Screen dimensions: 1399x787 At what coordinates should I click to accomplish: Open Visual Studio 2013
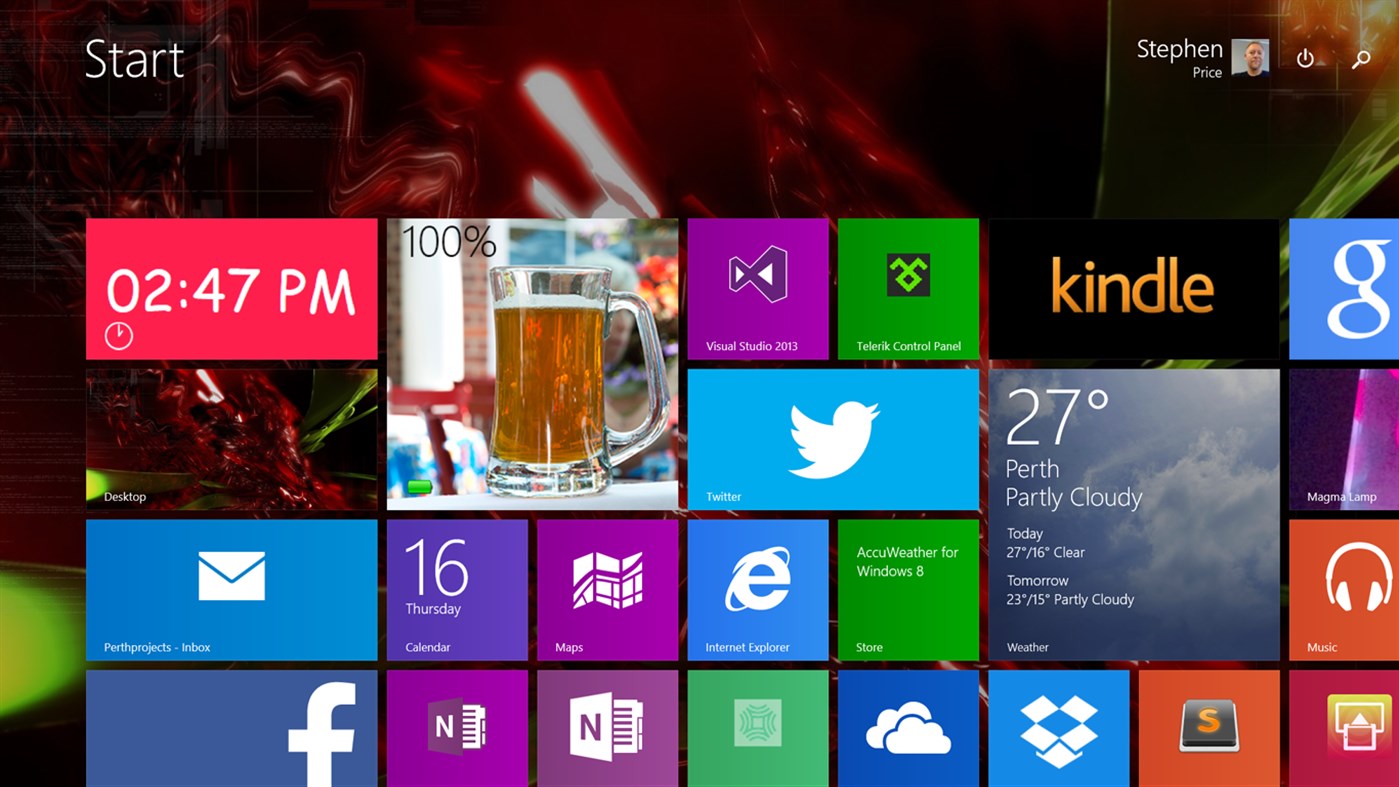(757, 288)
